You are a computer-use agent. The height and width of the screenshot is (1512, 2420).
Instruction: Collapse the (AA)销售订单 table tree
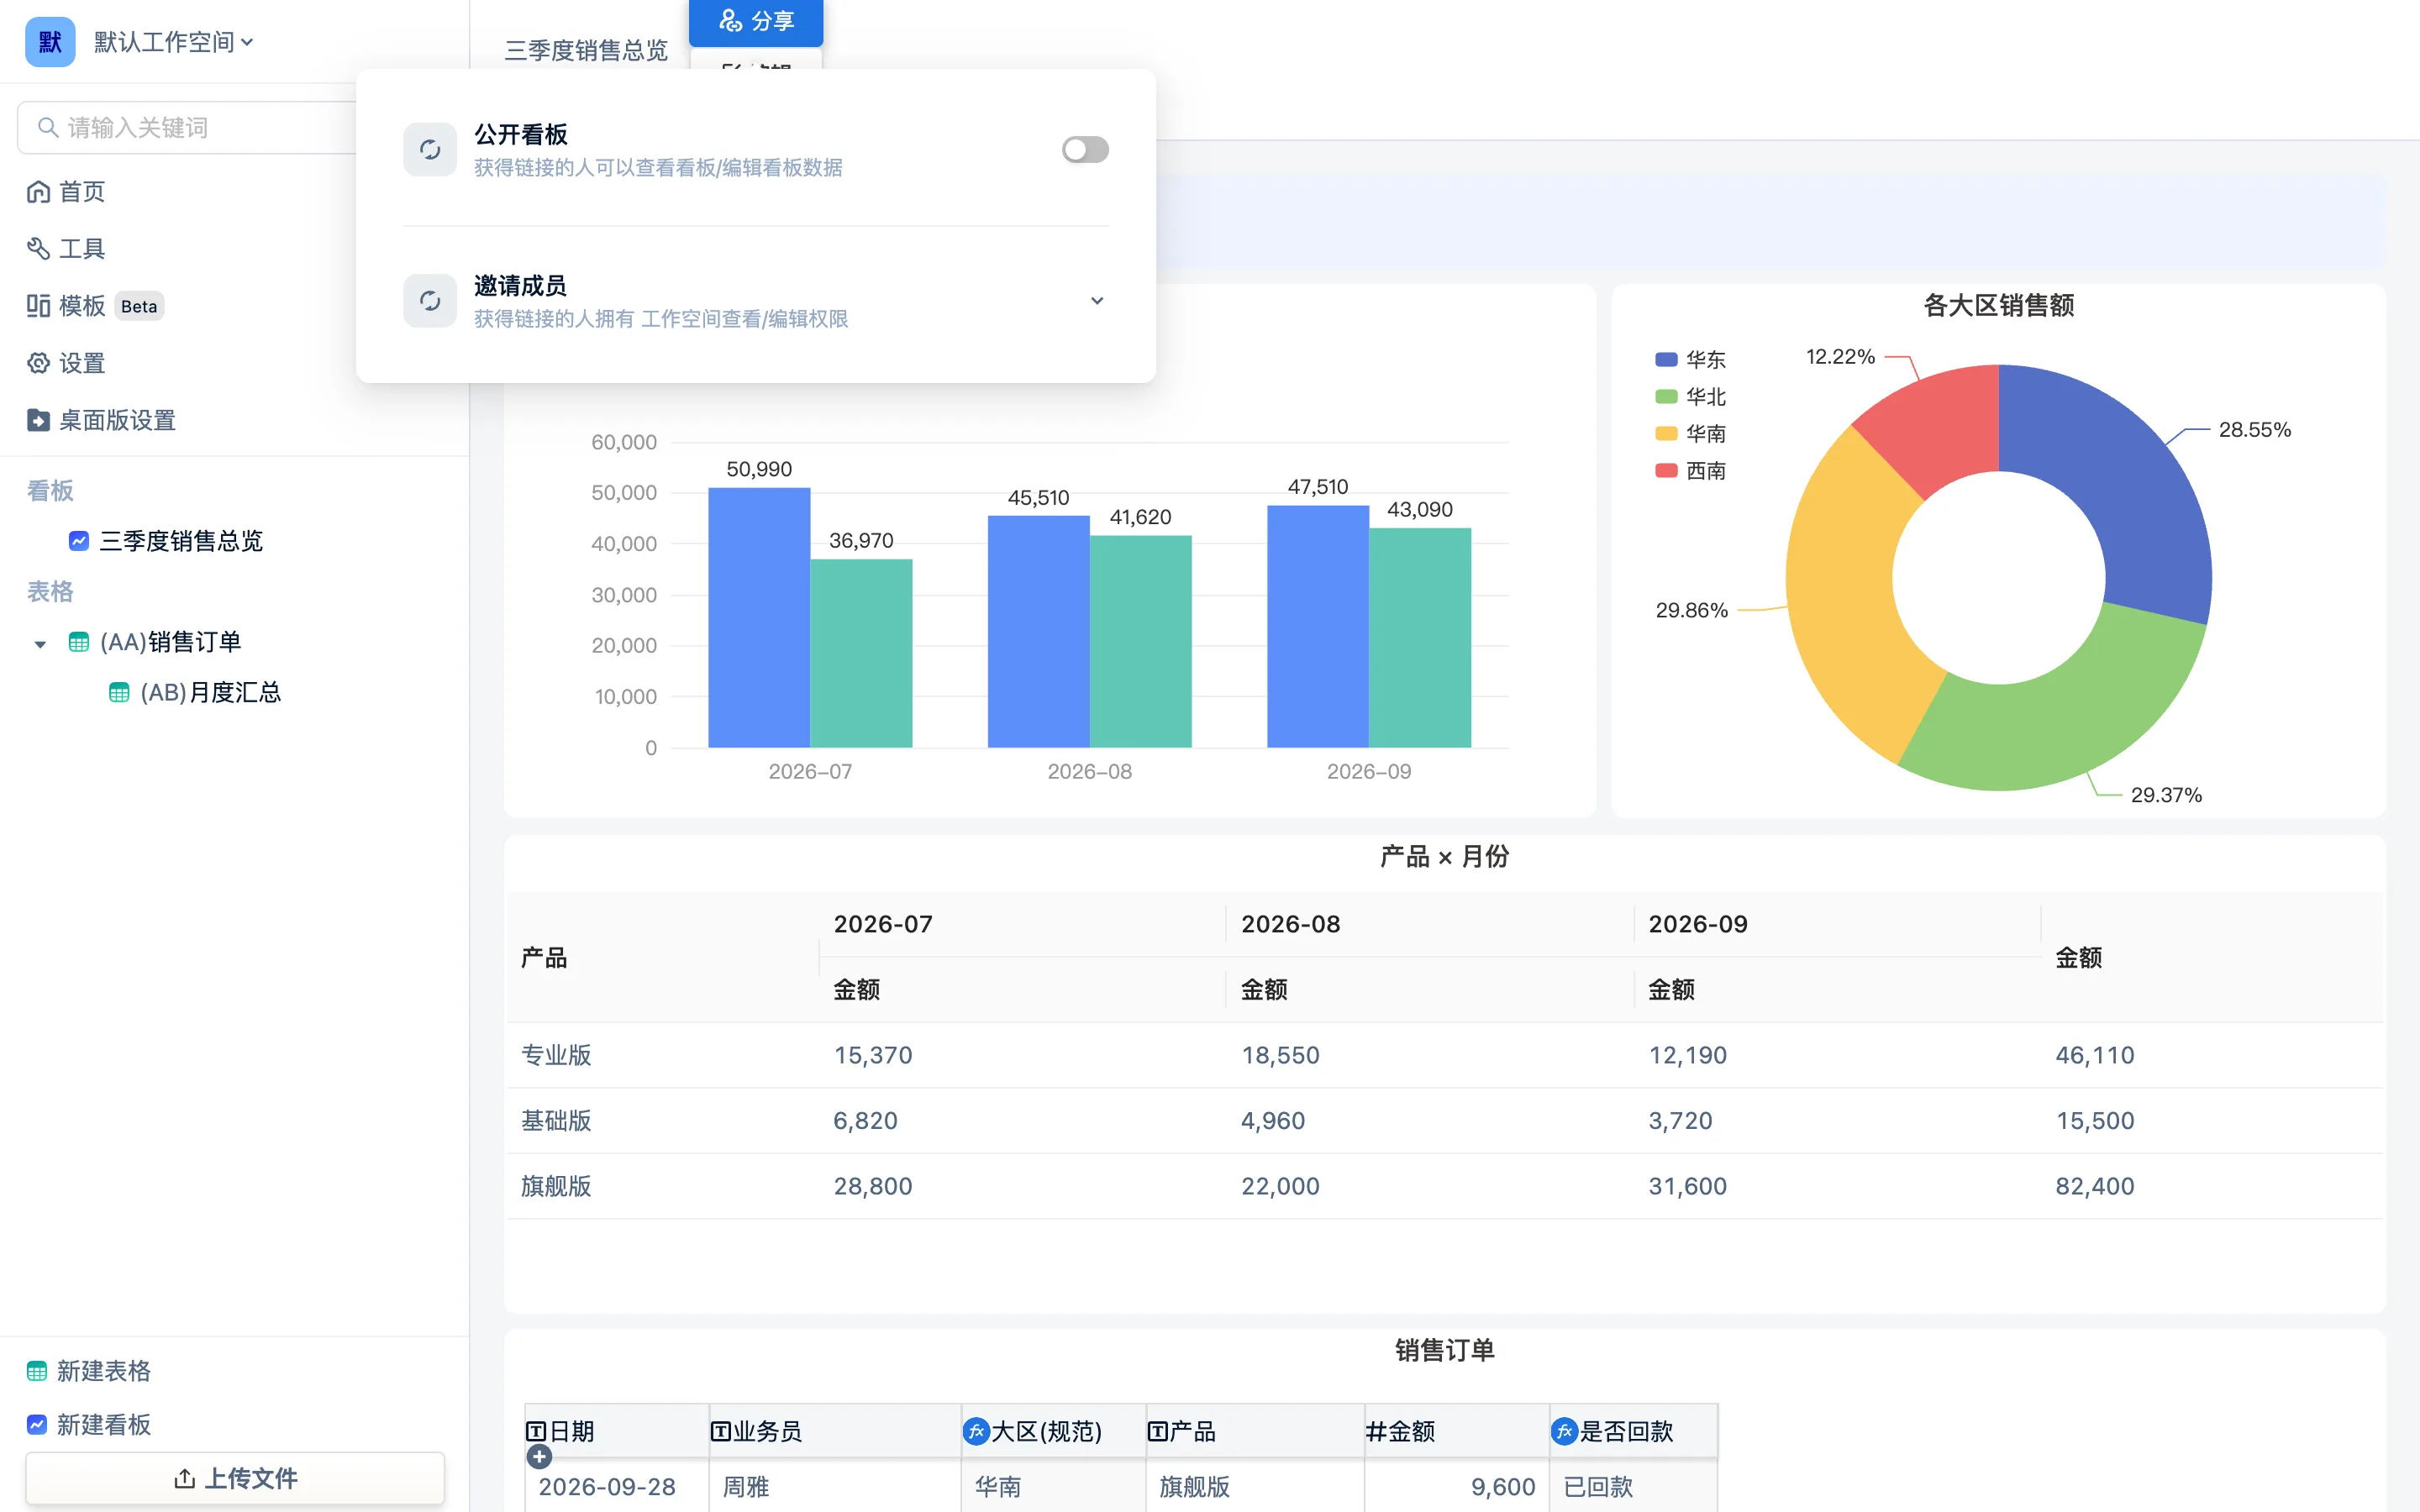(x=40, y=644)
